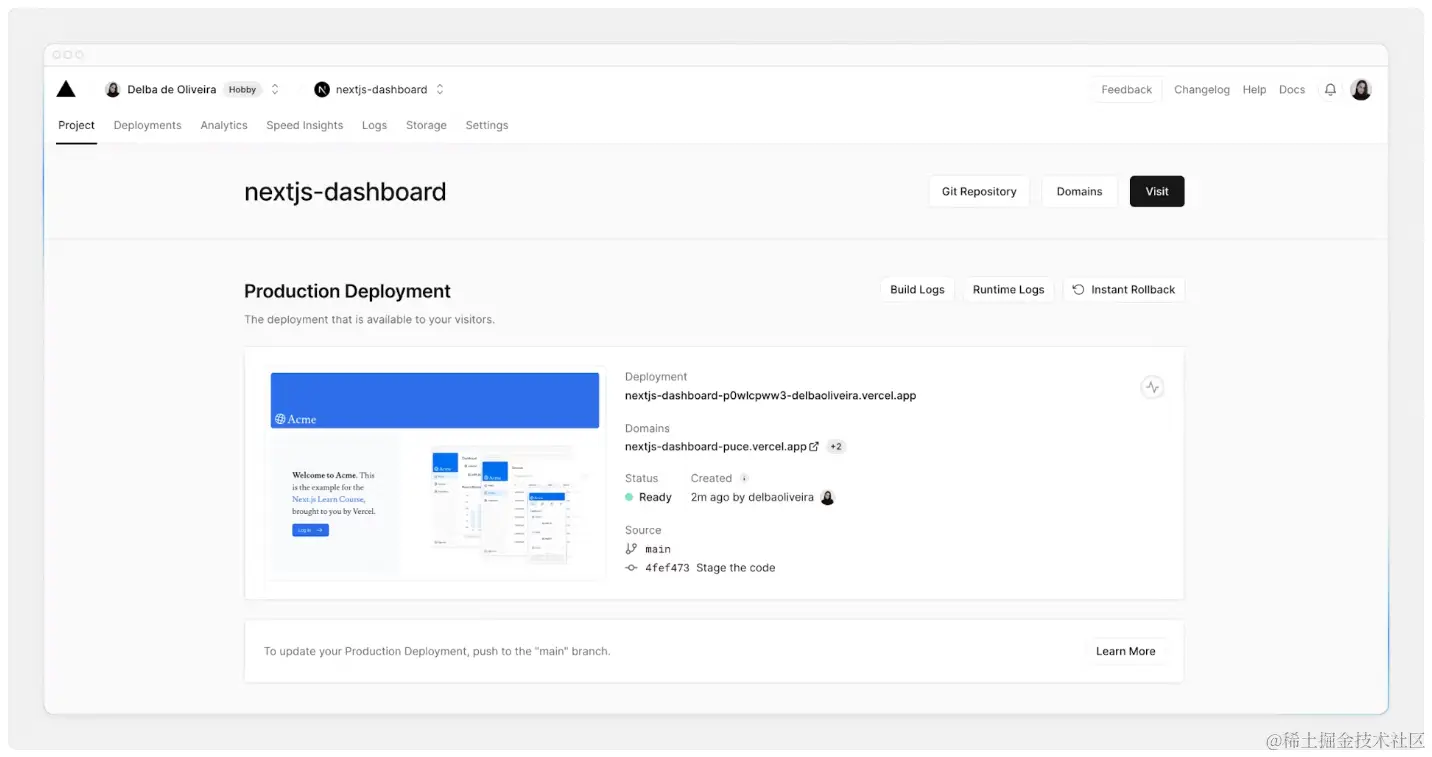This screenshot has width=1432, height=757.
Task: Open Build Logs
Action: tap(917, 290)
